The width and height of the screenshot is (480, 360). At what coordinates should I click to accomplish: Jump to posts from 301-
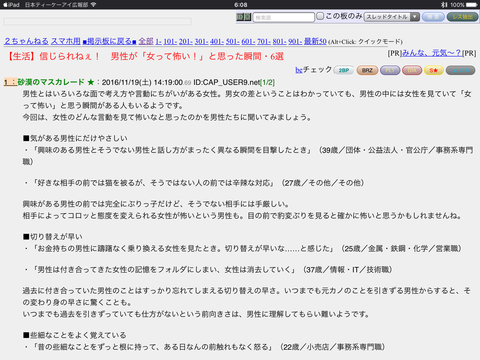click(201, 41)
